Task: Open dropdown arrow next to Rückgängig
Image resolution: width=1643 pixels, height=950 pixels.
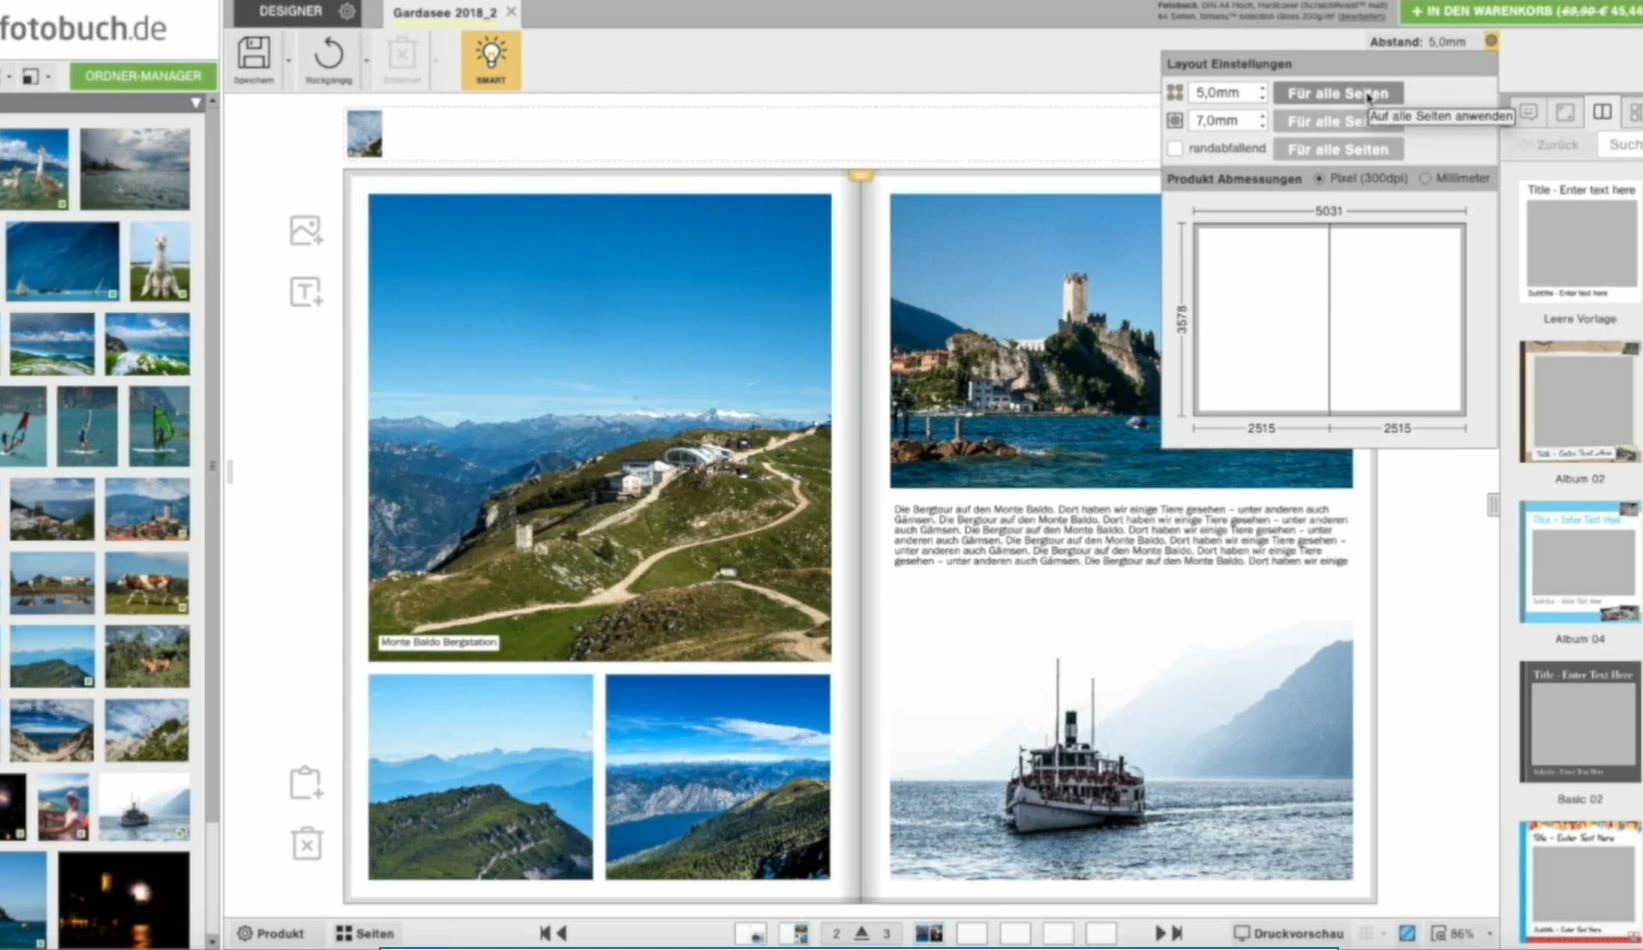Action: tap(366, 60)
